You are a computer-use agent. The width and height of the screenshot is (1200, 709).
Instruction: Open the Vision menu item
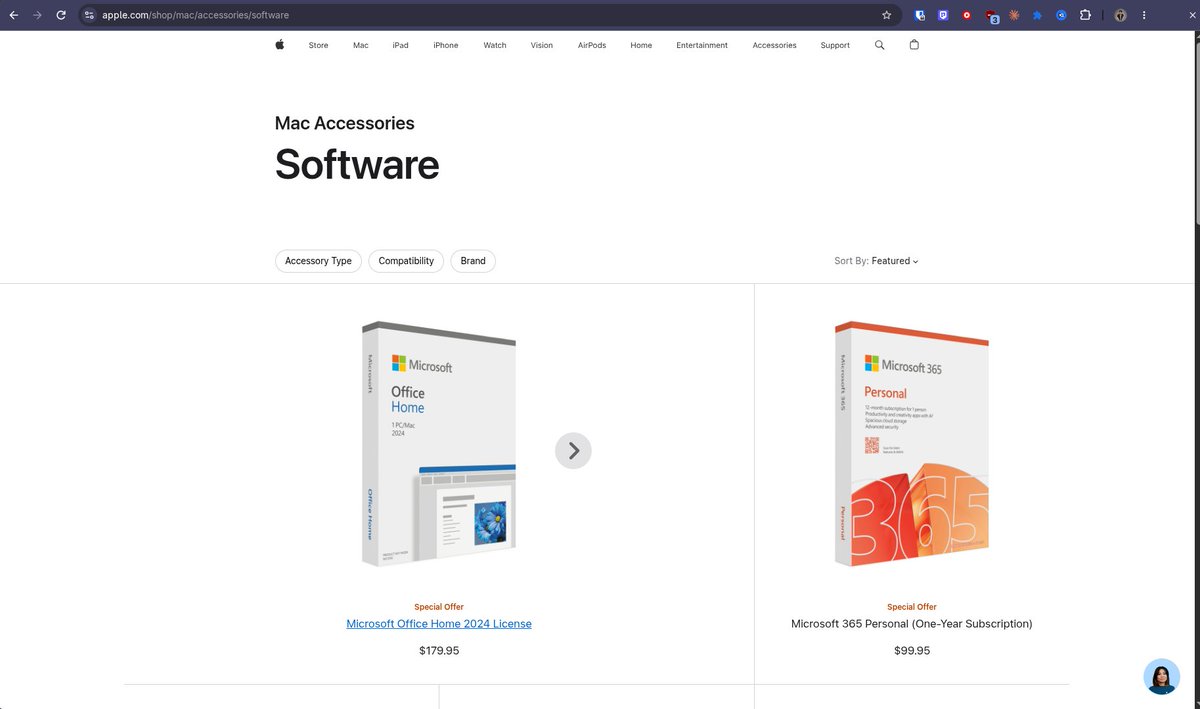tap(542, 45)
